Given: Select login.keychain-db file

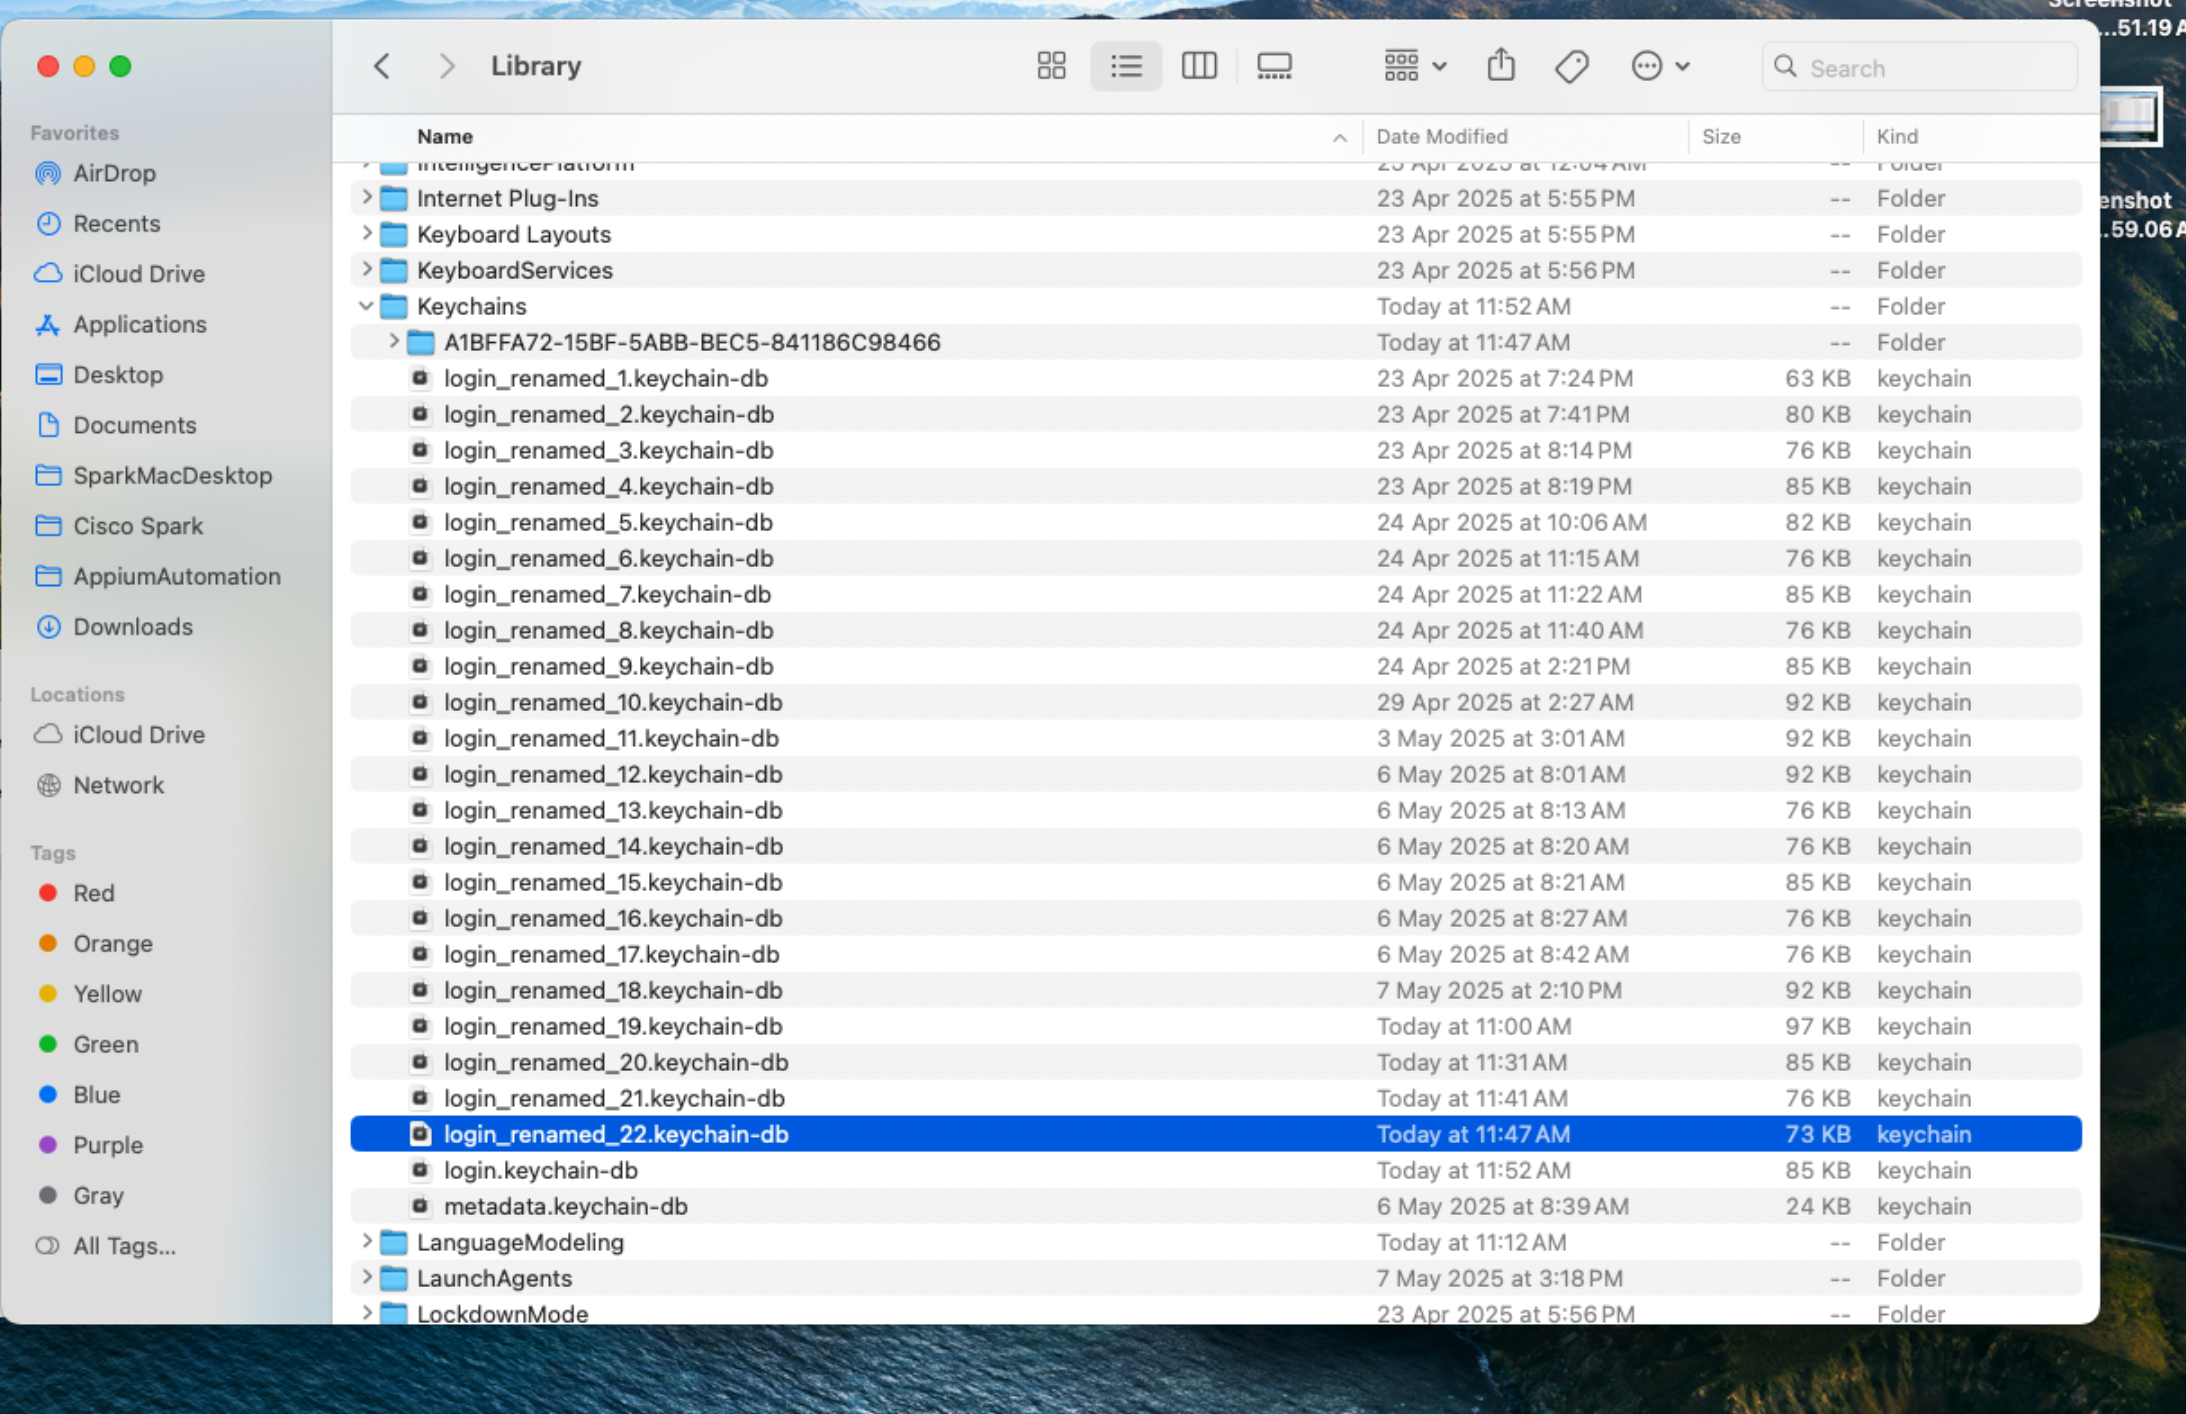Looking at the screenshot, I should (540, 1170).
